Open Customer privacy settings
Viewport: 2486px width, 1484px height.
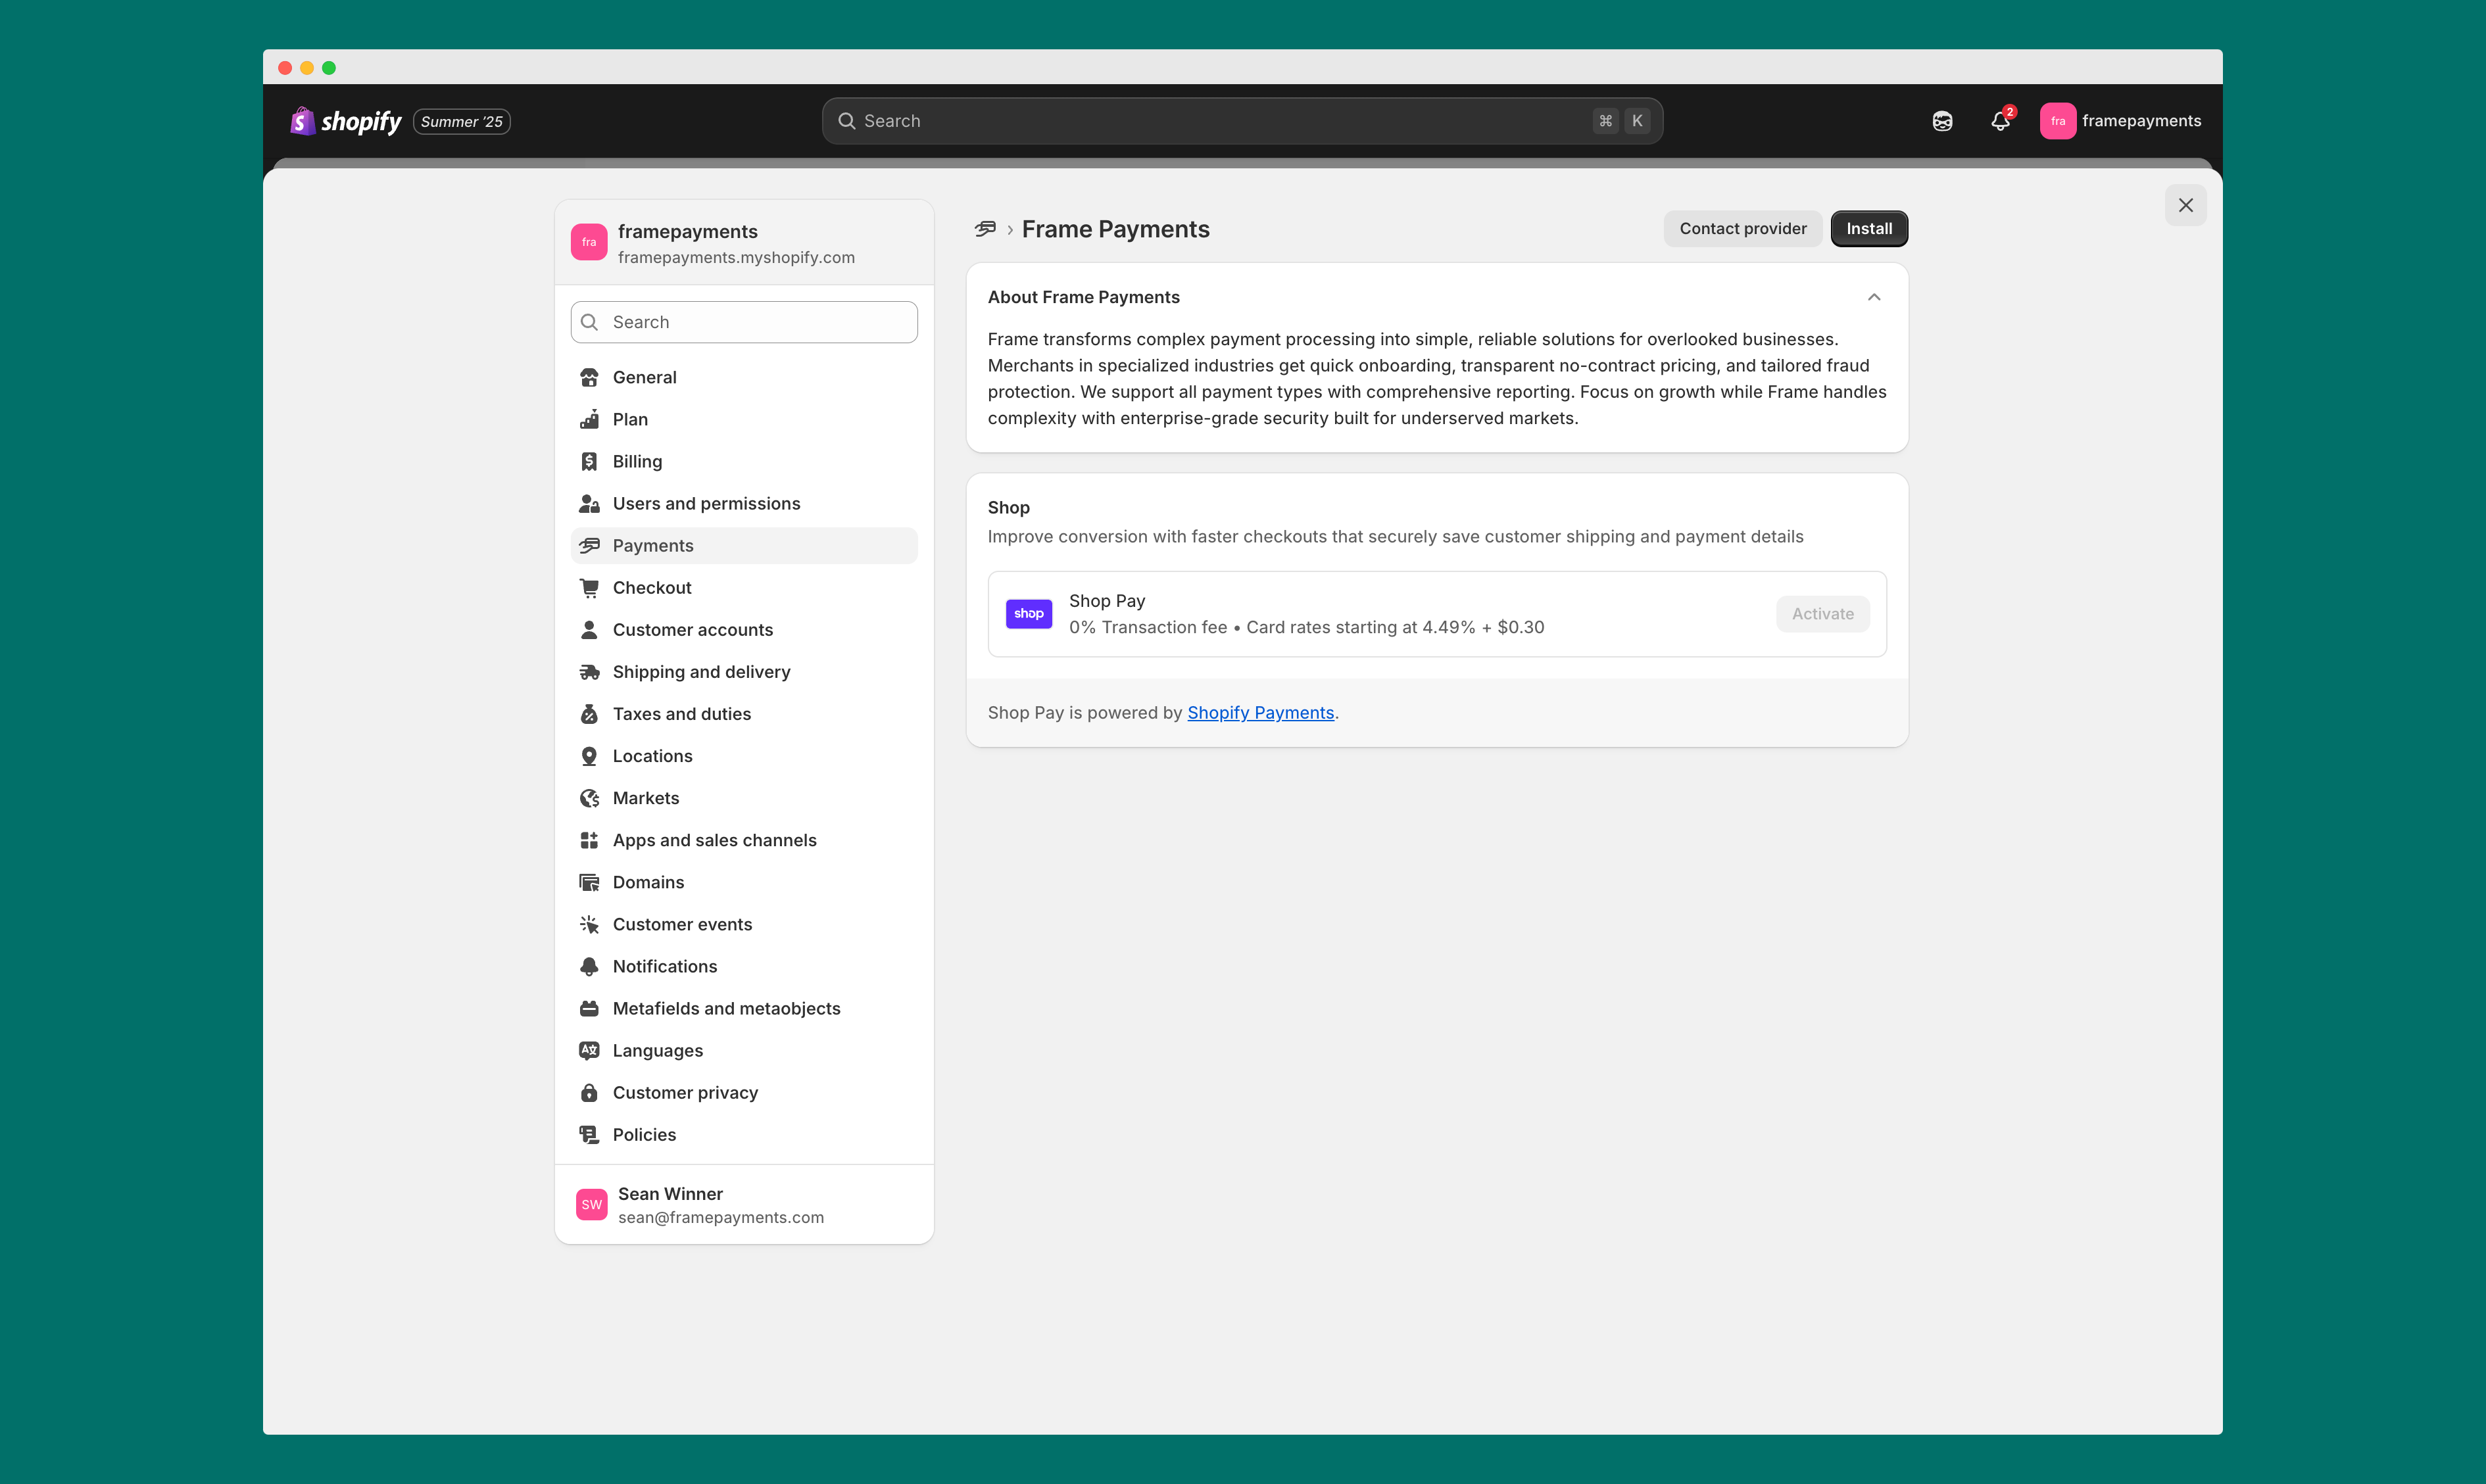tap(744, 1092)
